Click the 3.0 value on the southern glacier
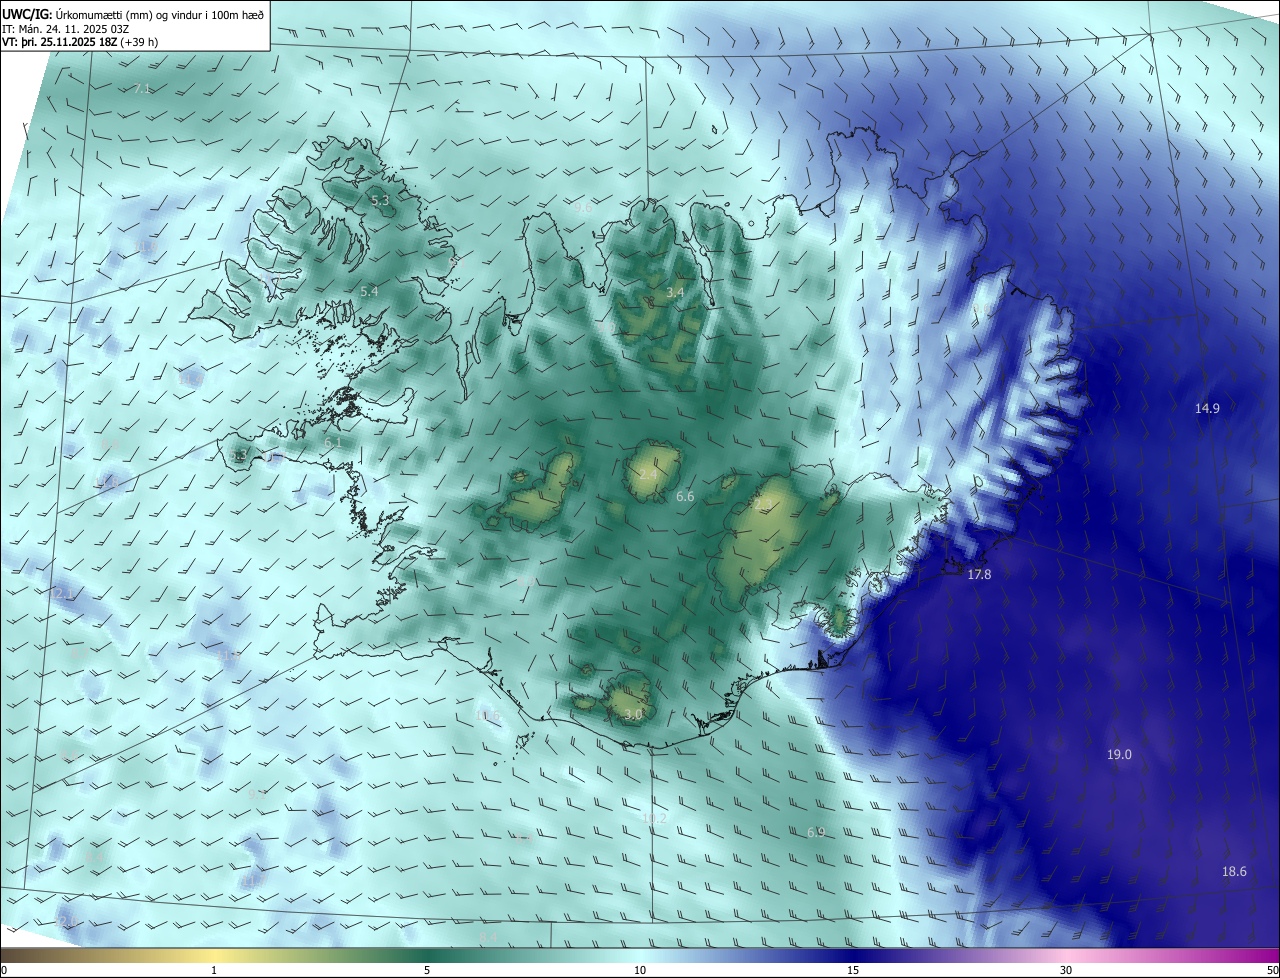 [x=633, y=715]
